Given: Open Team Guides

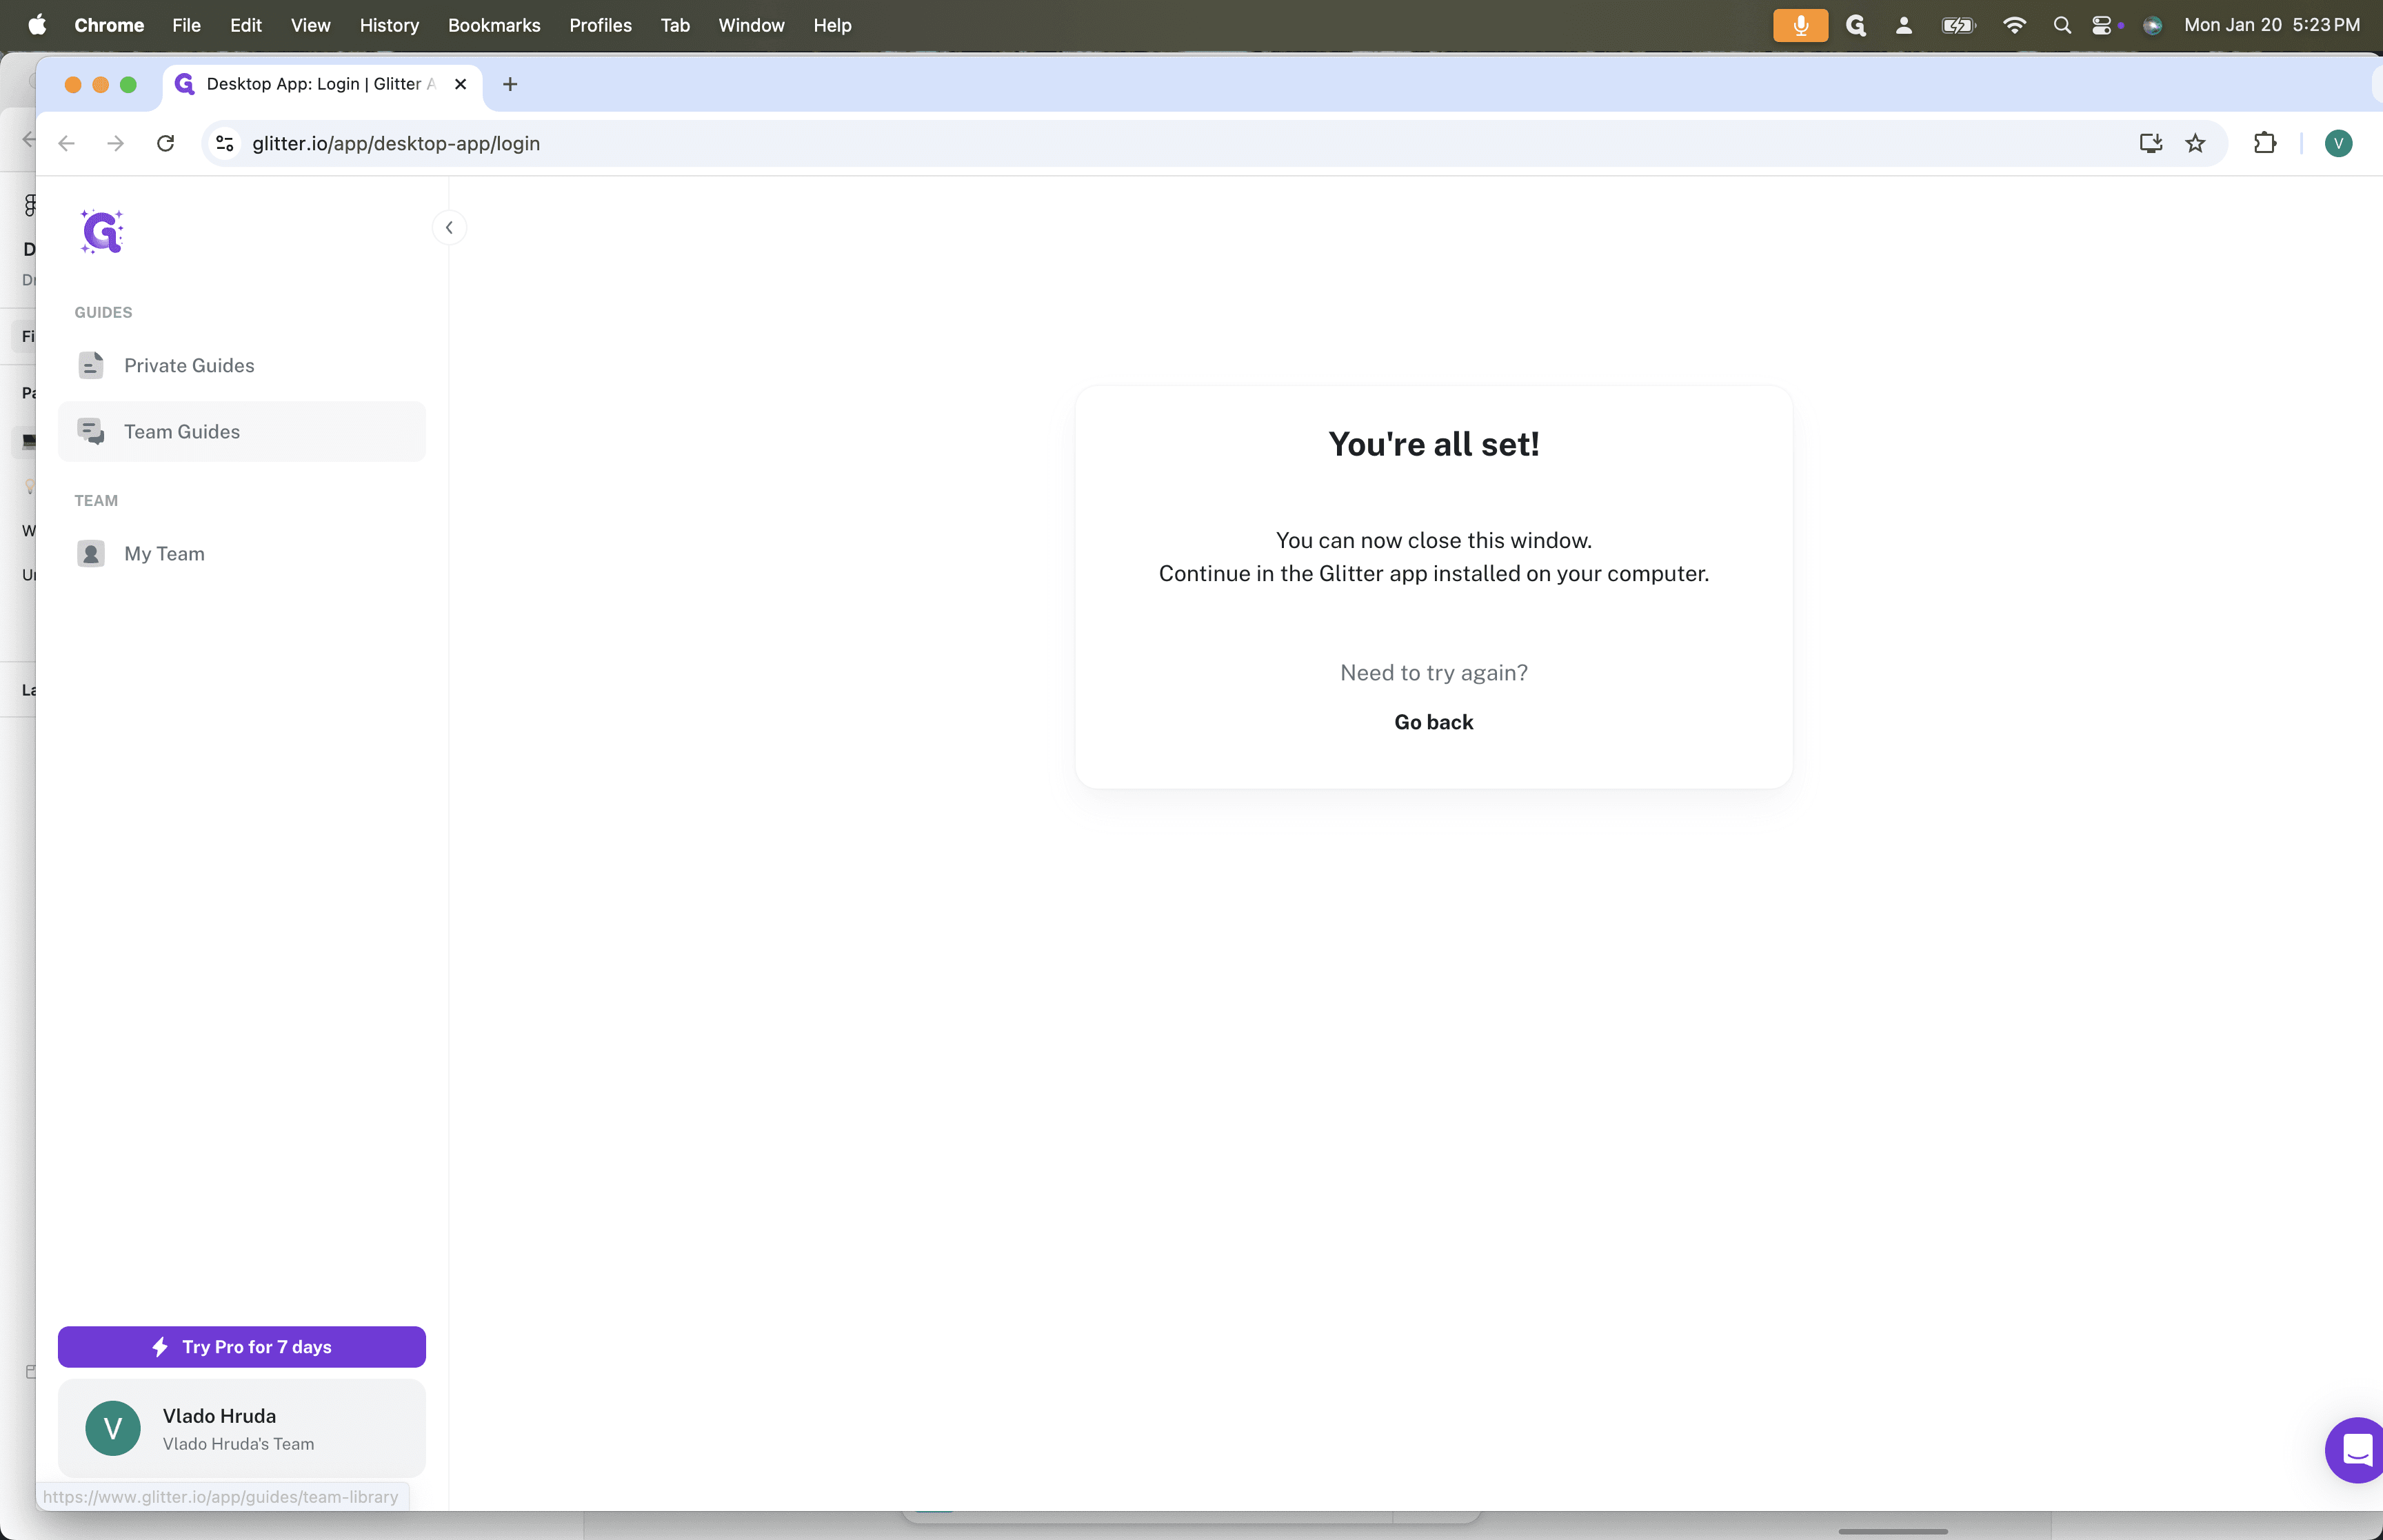Looking at the screenshot, I should click(x=241, y=432).
